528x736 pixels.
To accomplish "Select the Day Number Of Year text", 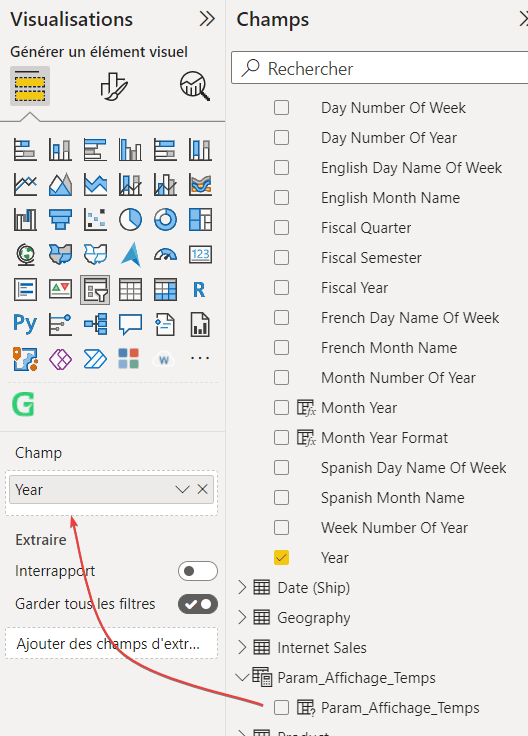I will point(389,138).
